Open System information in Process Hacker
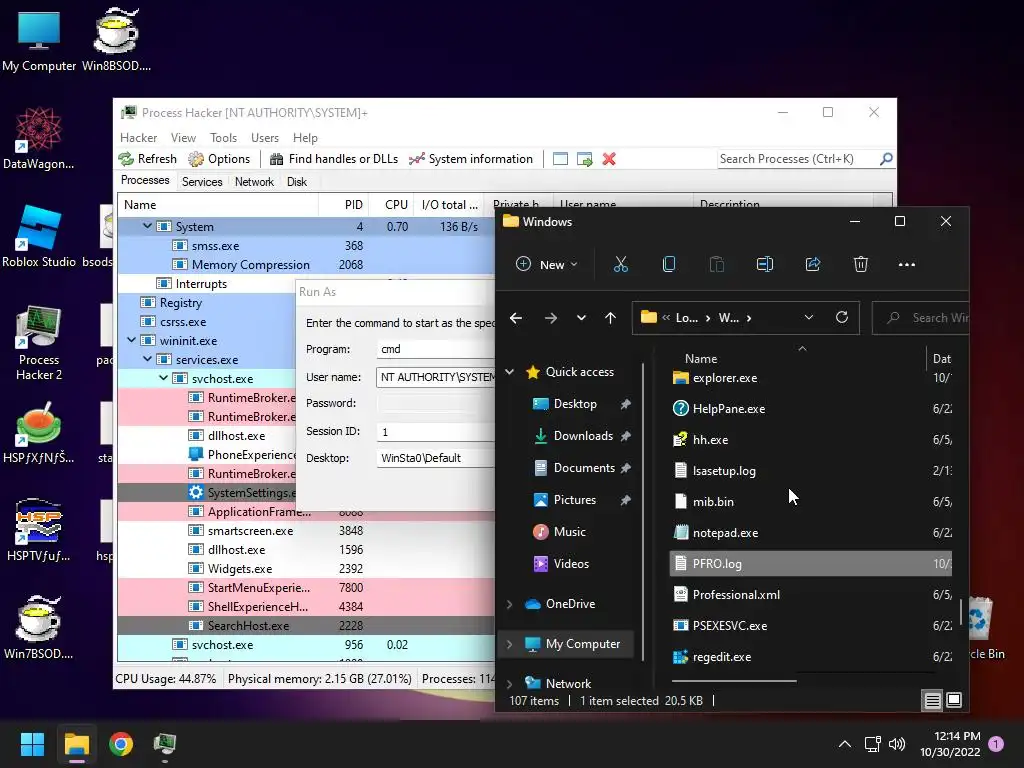Screen dimensions: 1024x768 (x=471, y=159)
